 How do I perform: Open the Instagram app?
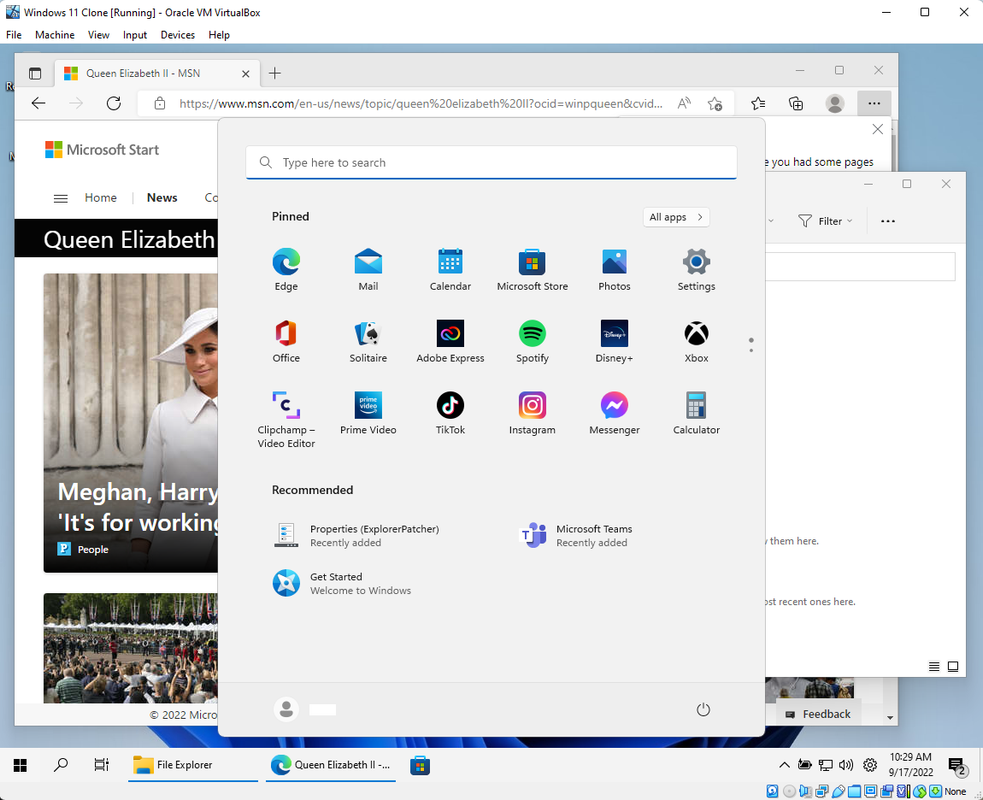tap(532, 414)
